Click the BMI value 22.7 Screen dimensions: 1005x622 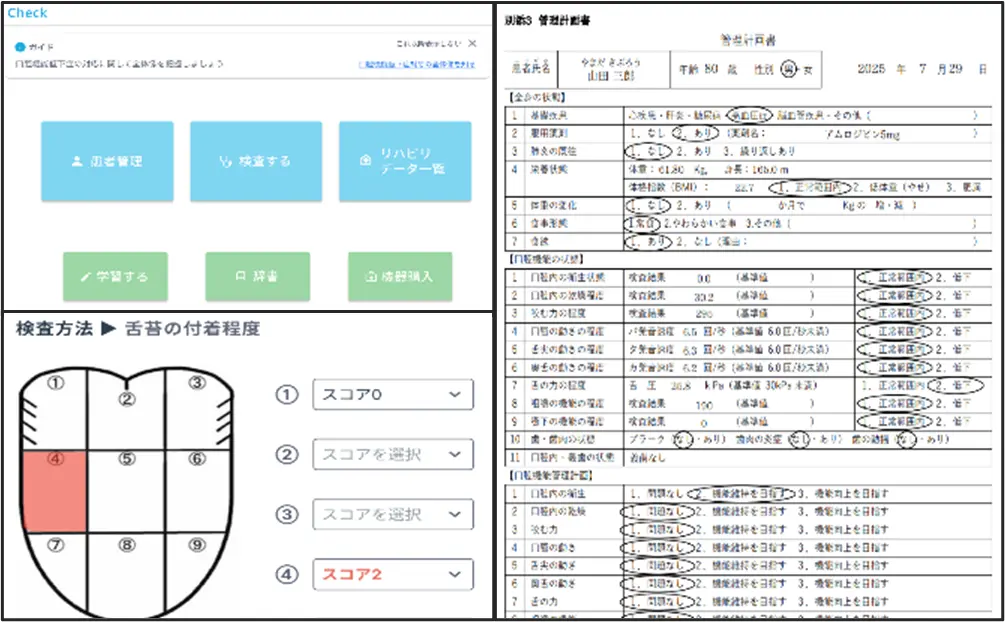click(x=743, y=188)
